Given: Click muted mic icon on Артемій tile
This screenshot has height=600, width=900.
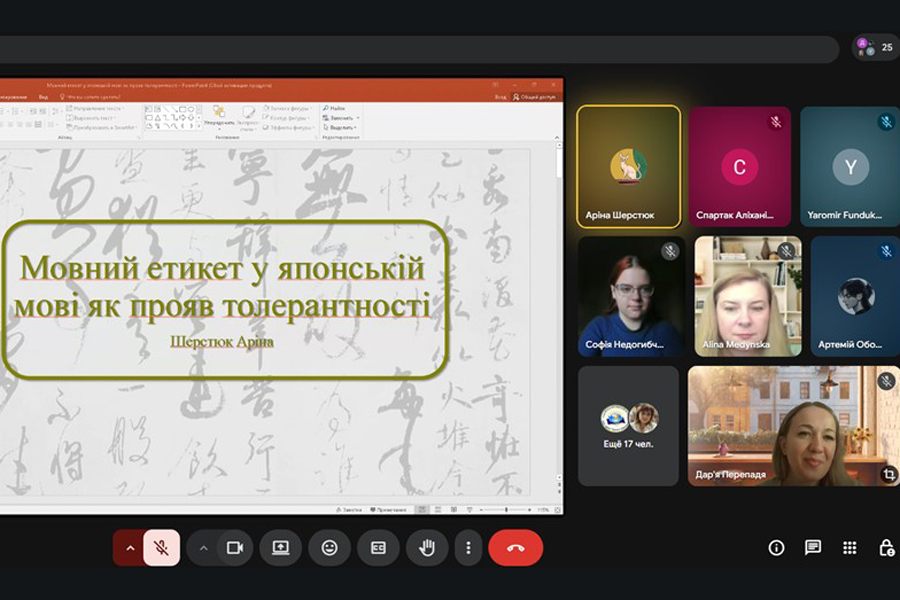Looking at the screenshot, I should (x=886, y=251).
